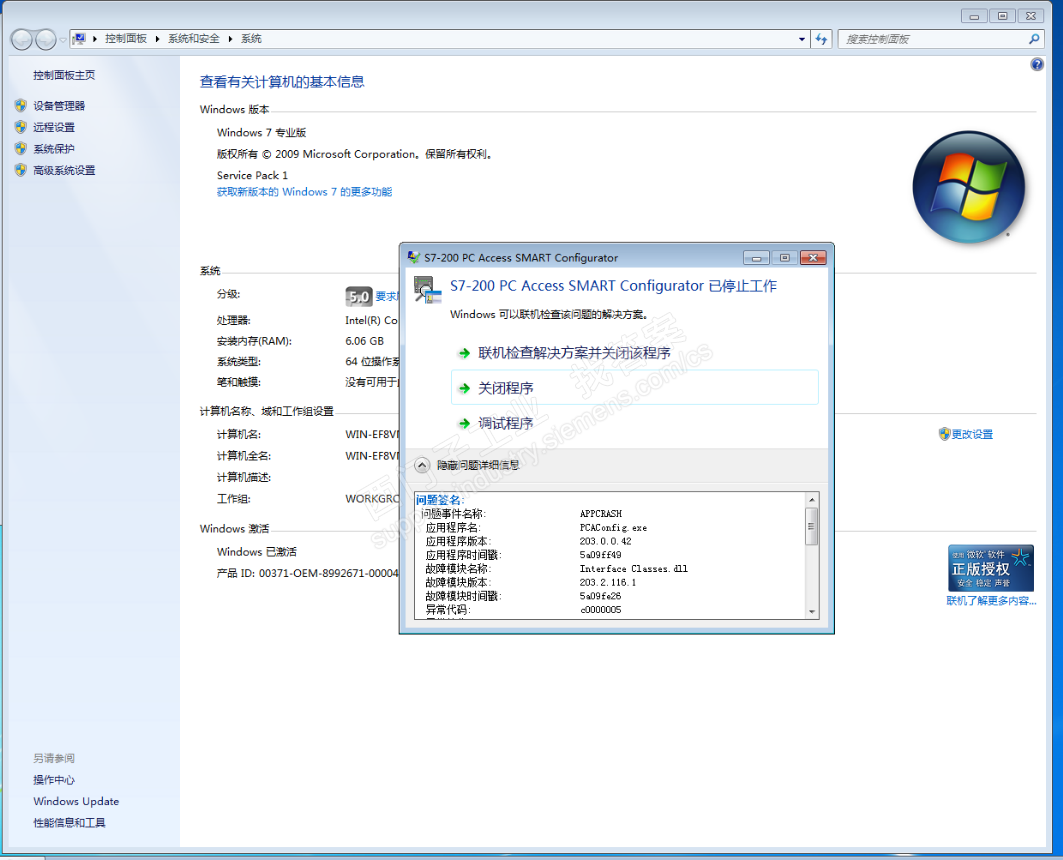Click 203.0.0.42 application version value
The image size is (1063, 860).
pos(605,541)
